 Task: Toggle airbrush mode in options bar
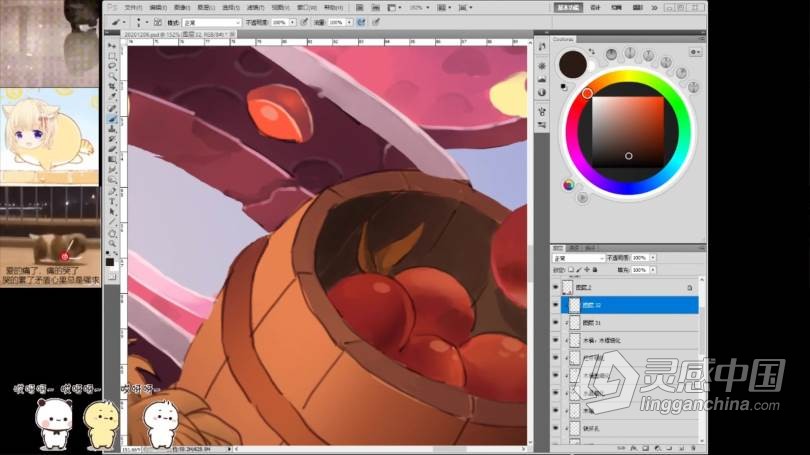[x=361, y=22]
